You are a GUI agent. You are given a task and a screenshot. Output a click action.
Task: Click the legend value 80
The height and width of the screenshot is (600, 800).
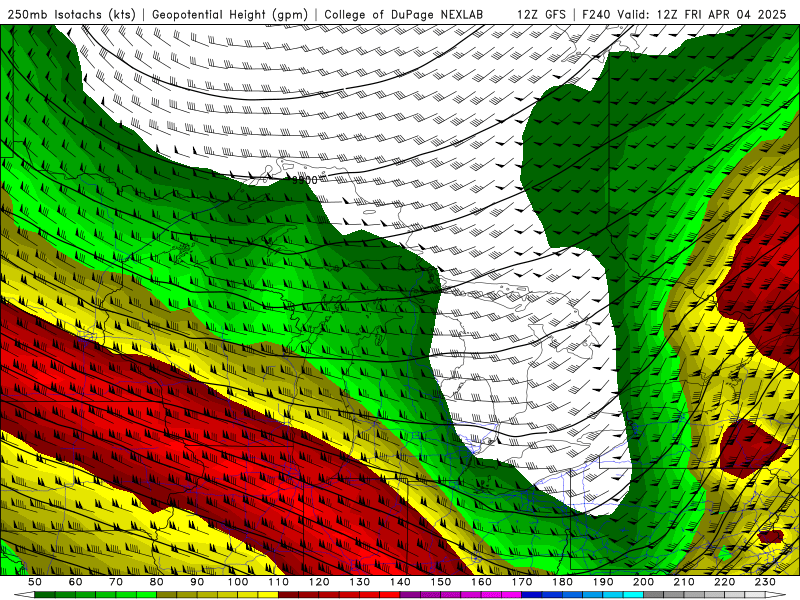pos(157,582)
